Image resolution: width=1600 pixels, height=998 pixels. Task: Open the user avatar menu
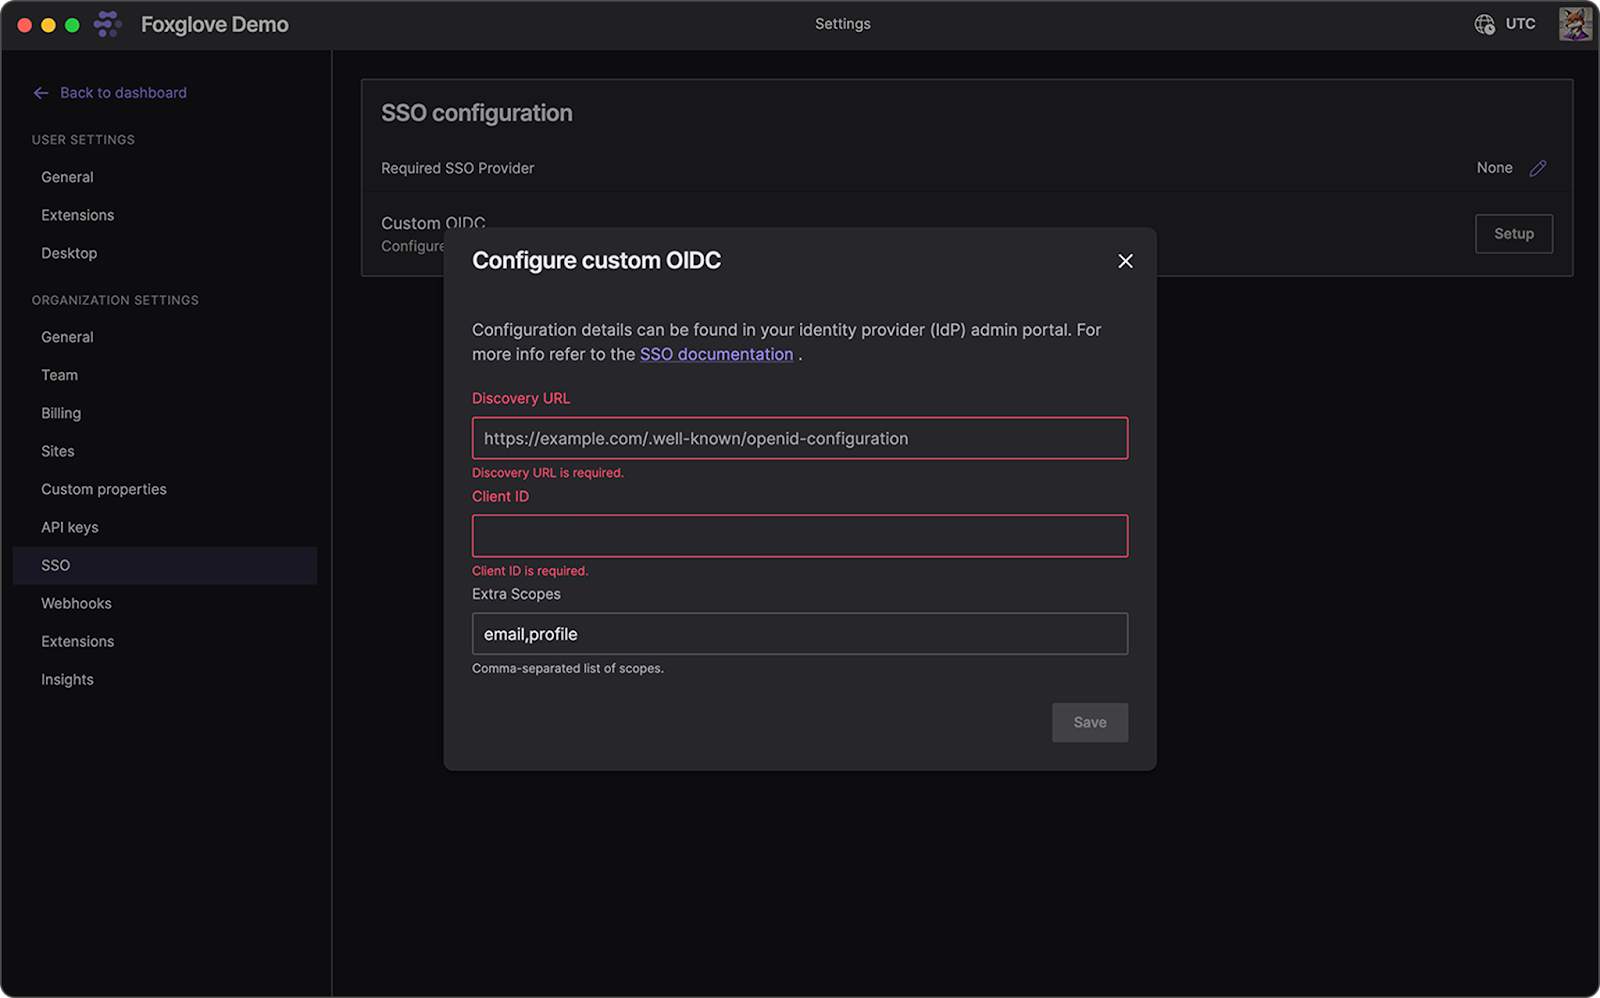[1574, 24]
